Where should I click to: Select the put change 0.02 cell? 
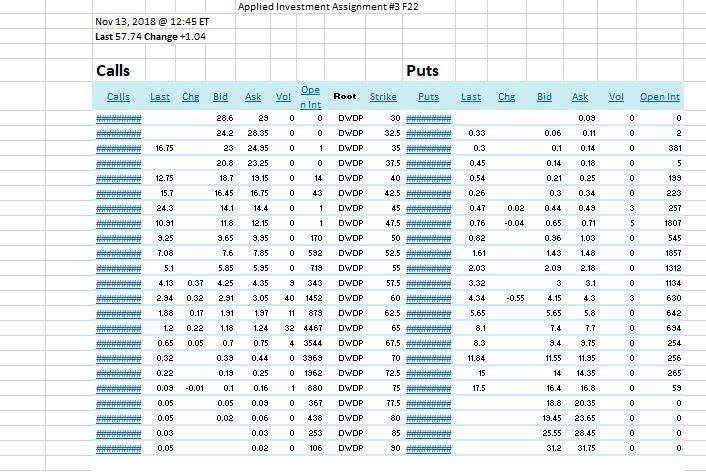click(x=516, y=208)
